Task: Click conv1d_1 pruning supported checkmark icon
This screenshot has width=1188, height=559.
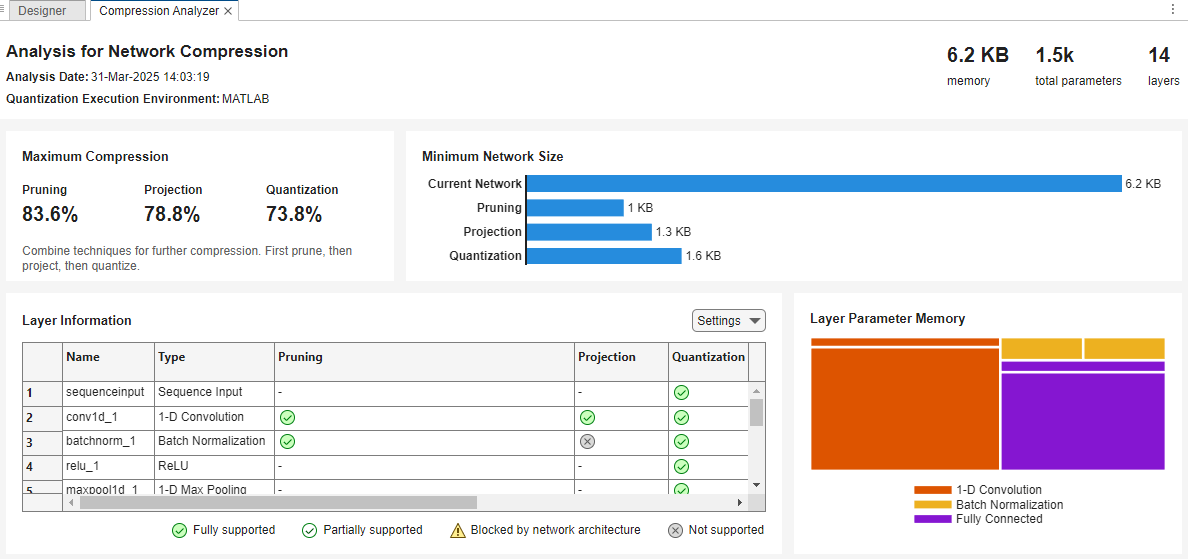Action: pos(287,417)
